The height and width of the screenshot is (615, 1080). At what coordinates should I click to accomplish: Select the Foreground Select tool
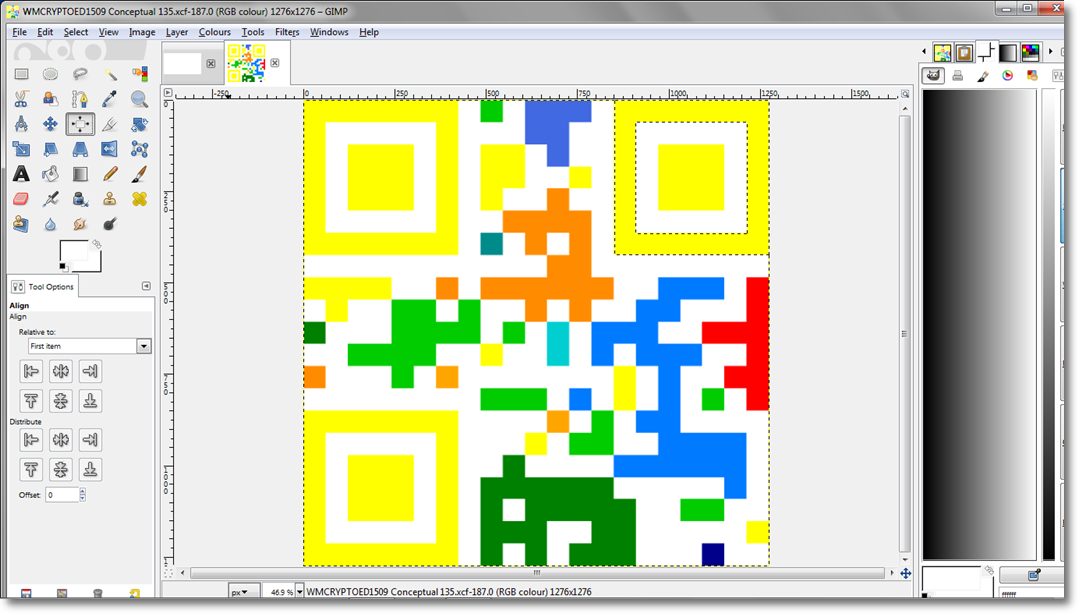click(x=50, y=99)
